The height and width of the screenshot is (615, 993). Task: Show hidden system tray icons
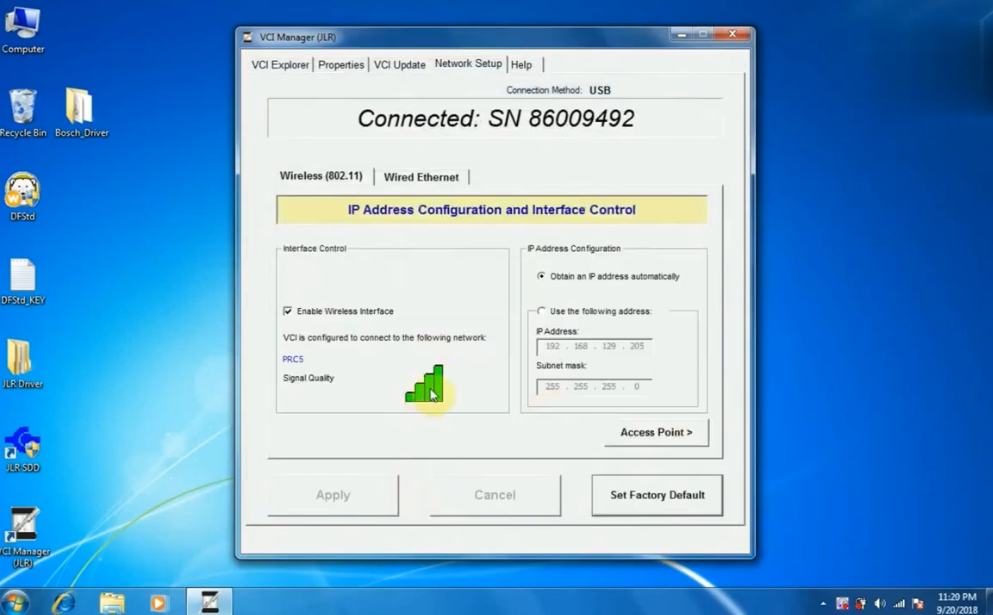(823, 604)
